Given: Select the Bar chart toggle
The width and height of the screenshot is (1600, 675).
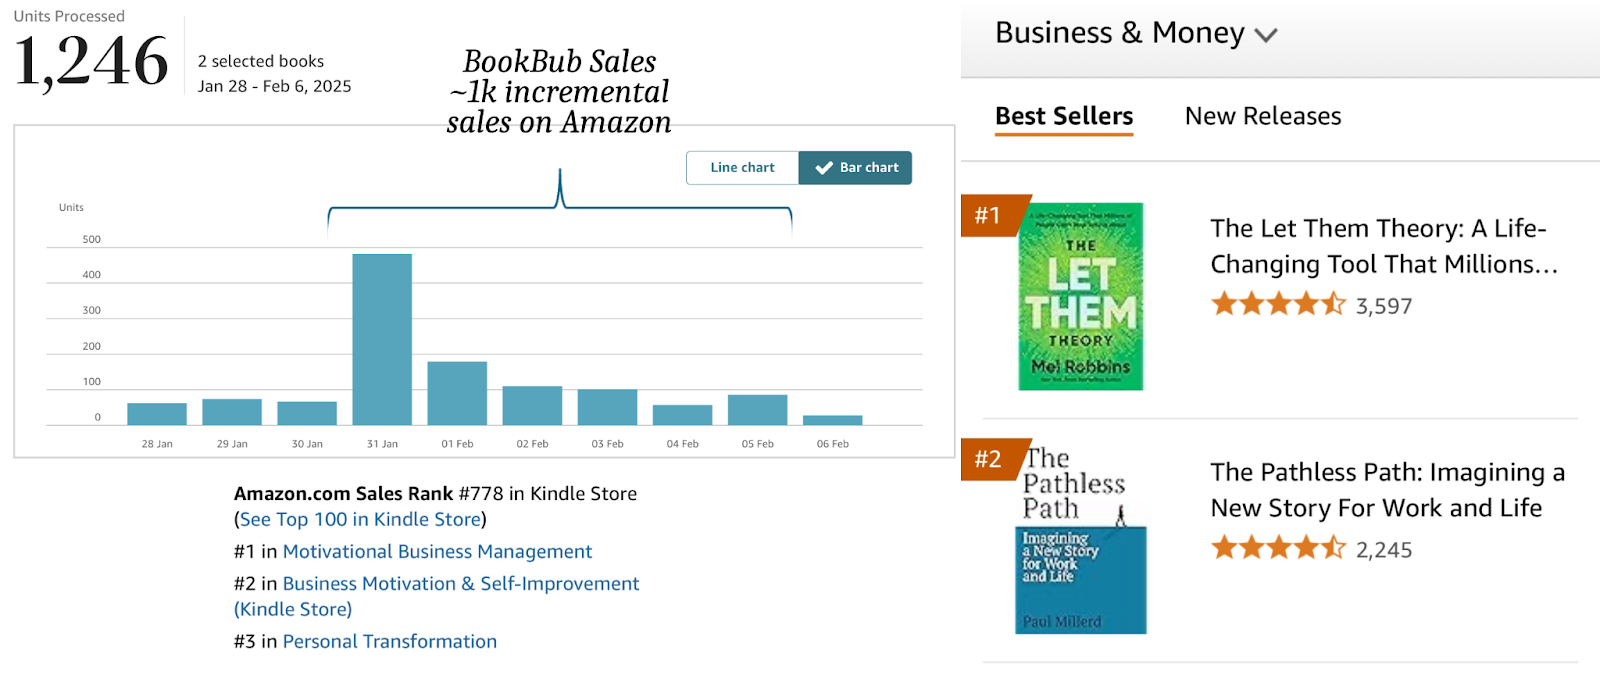Looking at the screenshot, I should coord(855,168).
